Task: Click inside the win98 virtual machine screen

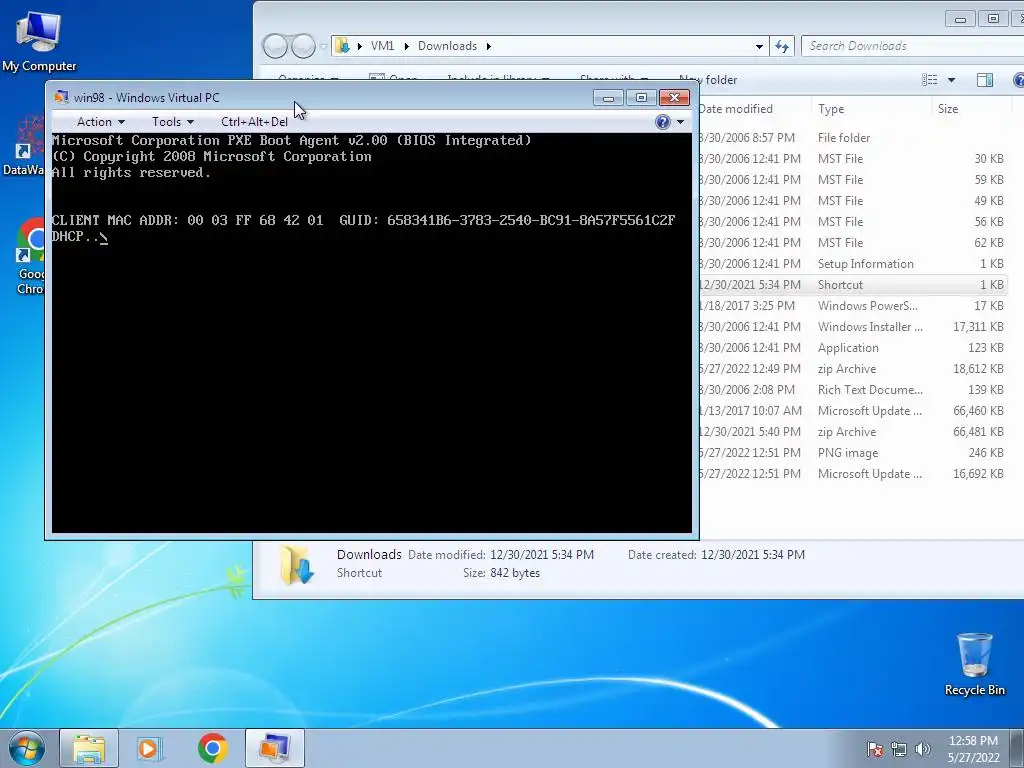Action: 372,333
